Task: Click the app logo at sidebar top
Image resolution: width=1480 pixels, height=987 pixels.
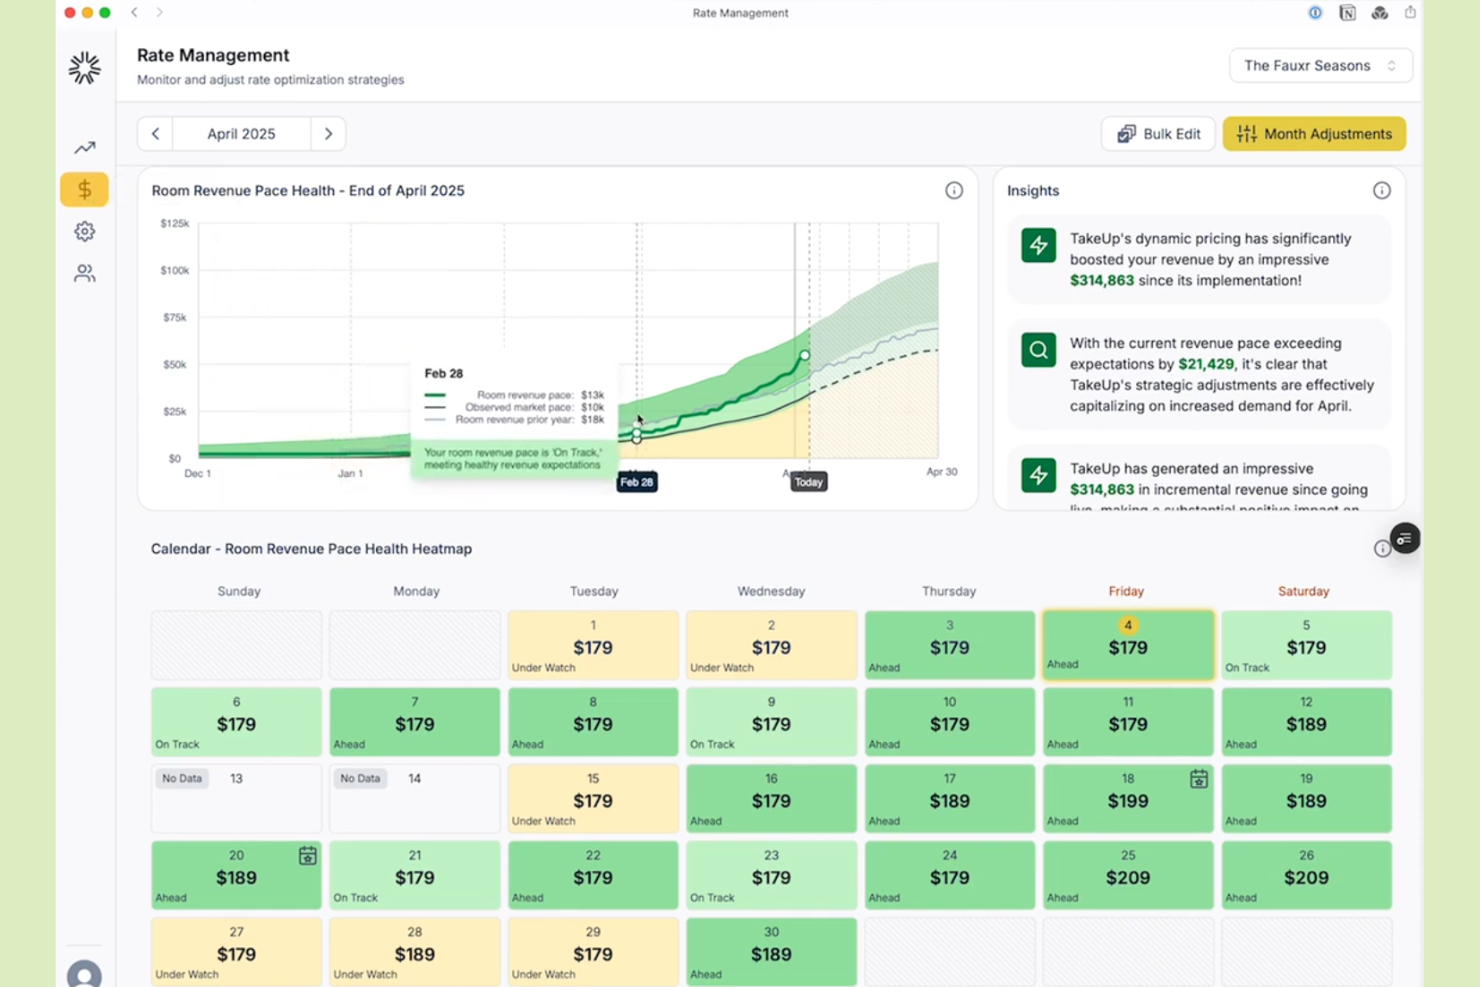Action: coord(84,67)
